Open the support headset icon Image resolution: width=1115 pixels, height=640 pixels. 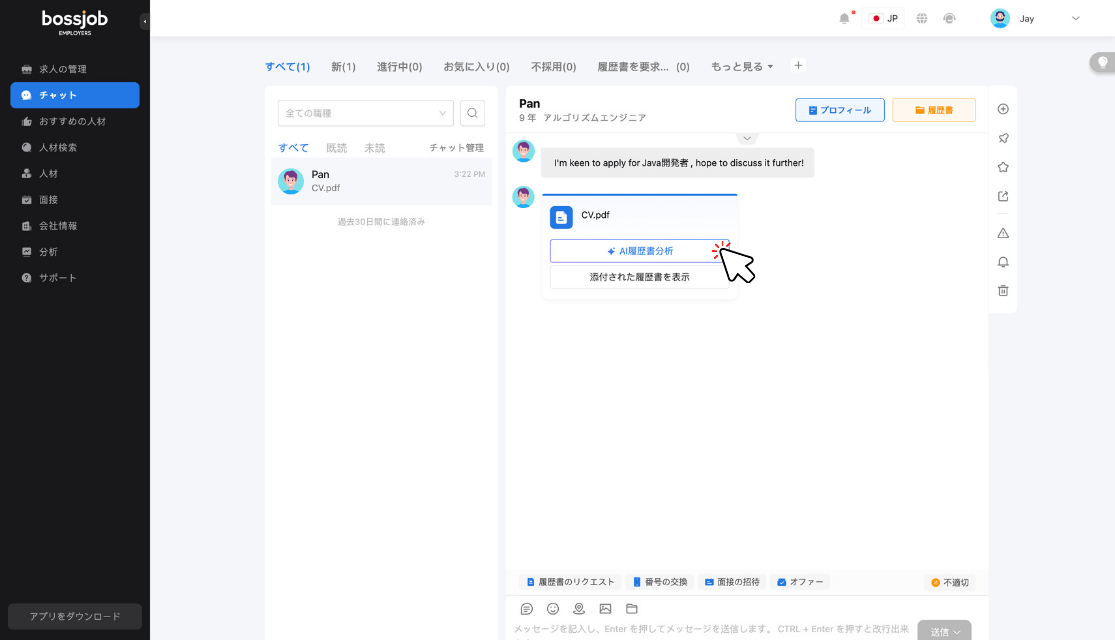click(949, 17)
